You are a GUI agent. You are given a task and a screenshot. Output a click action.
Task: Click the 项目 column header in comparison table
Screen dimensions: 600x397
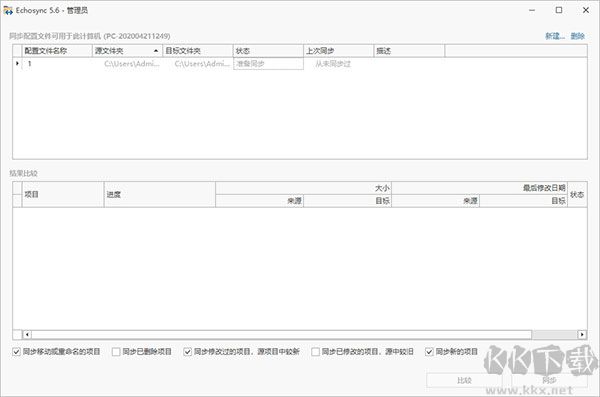(63, 194)
